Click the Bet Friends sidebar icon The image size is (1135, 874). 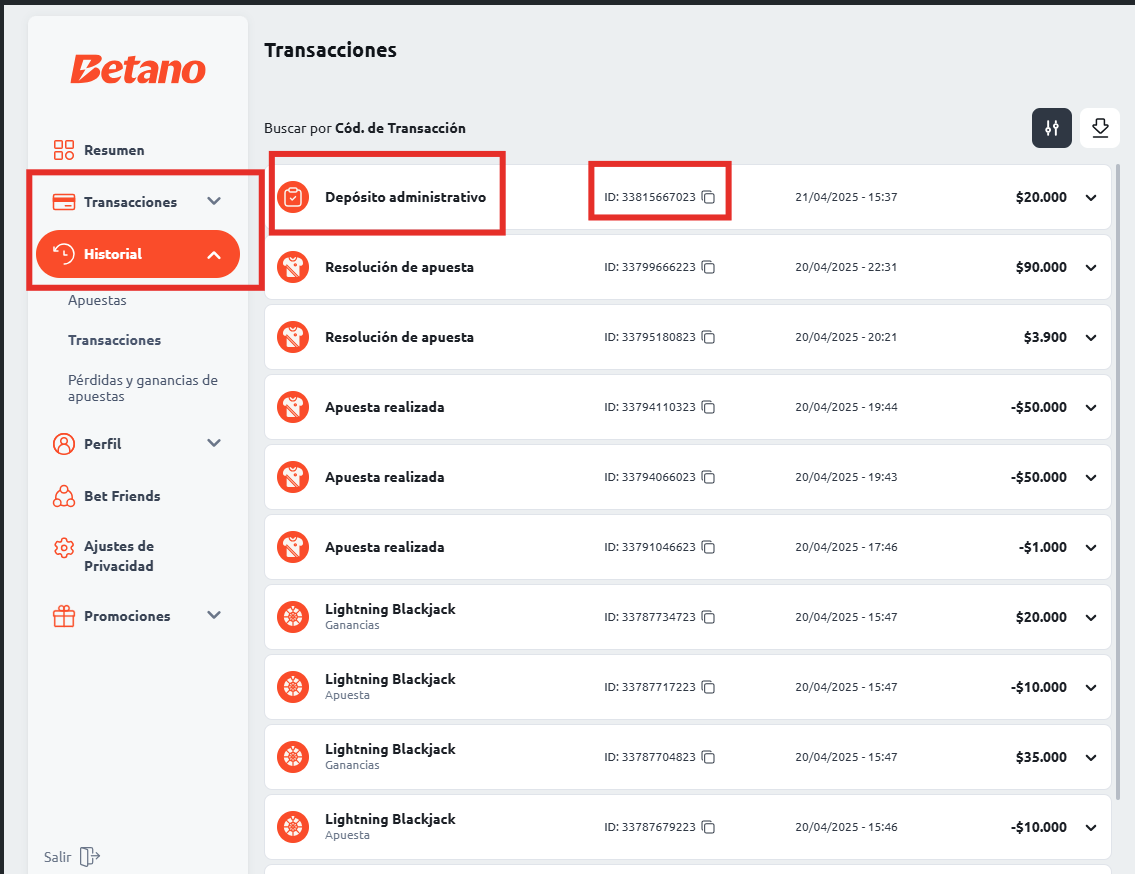(x=64, y=496)
